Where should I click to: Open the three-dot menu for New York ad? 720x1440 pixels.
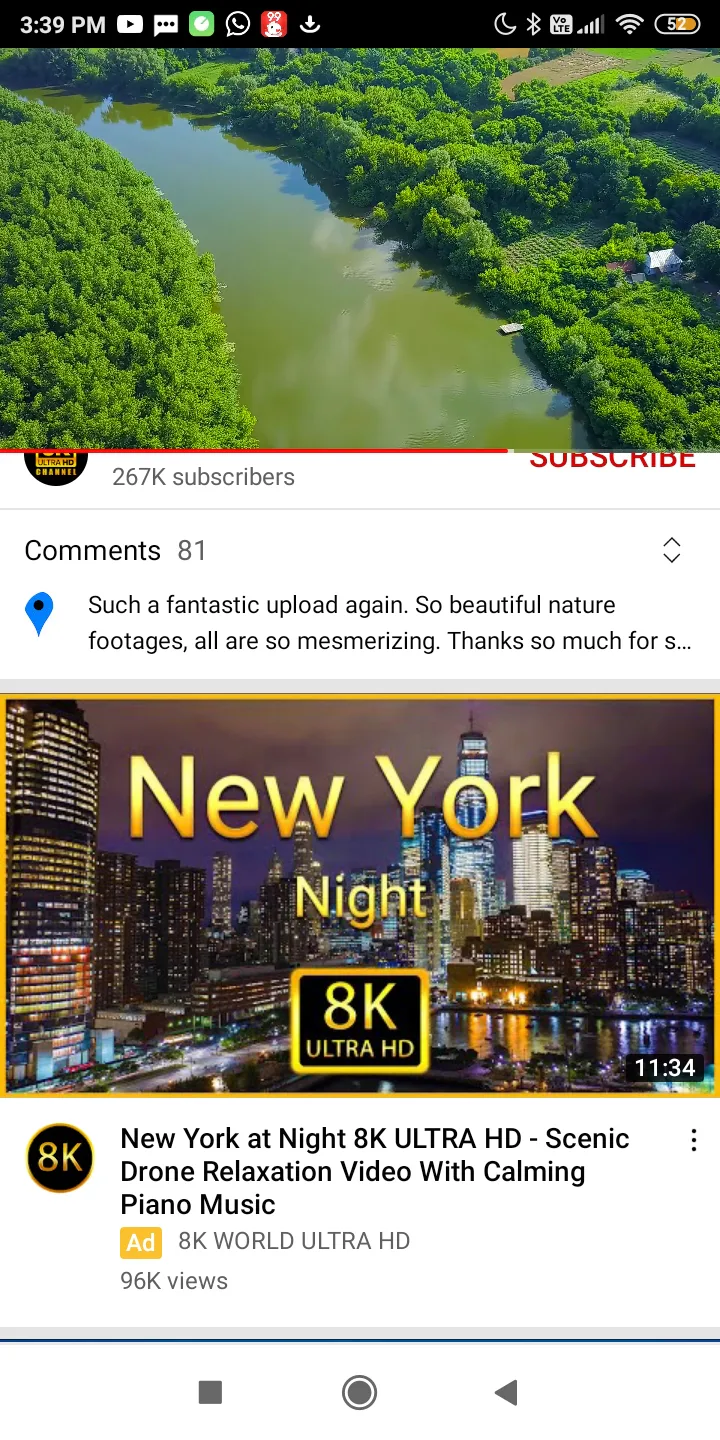(x=694, y=1140)
